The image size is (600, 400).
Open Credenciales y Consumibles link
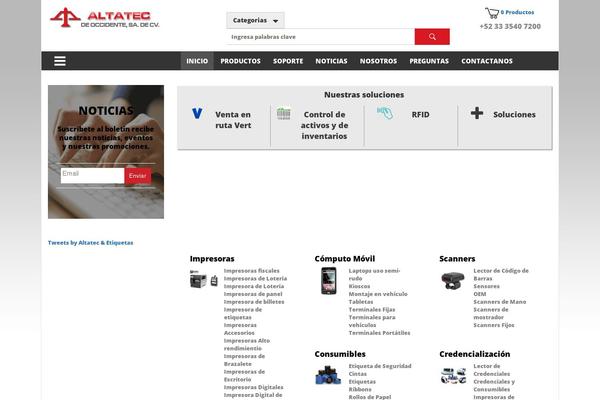pos(494,385)
